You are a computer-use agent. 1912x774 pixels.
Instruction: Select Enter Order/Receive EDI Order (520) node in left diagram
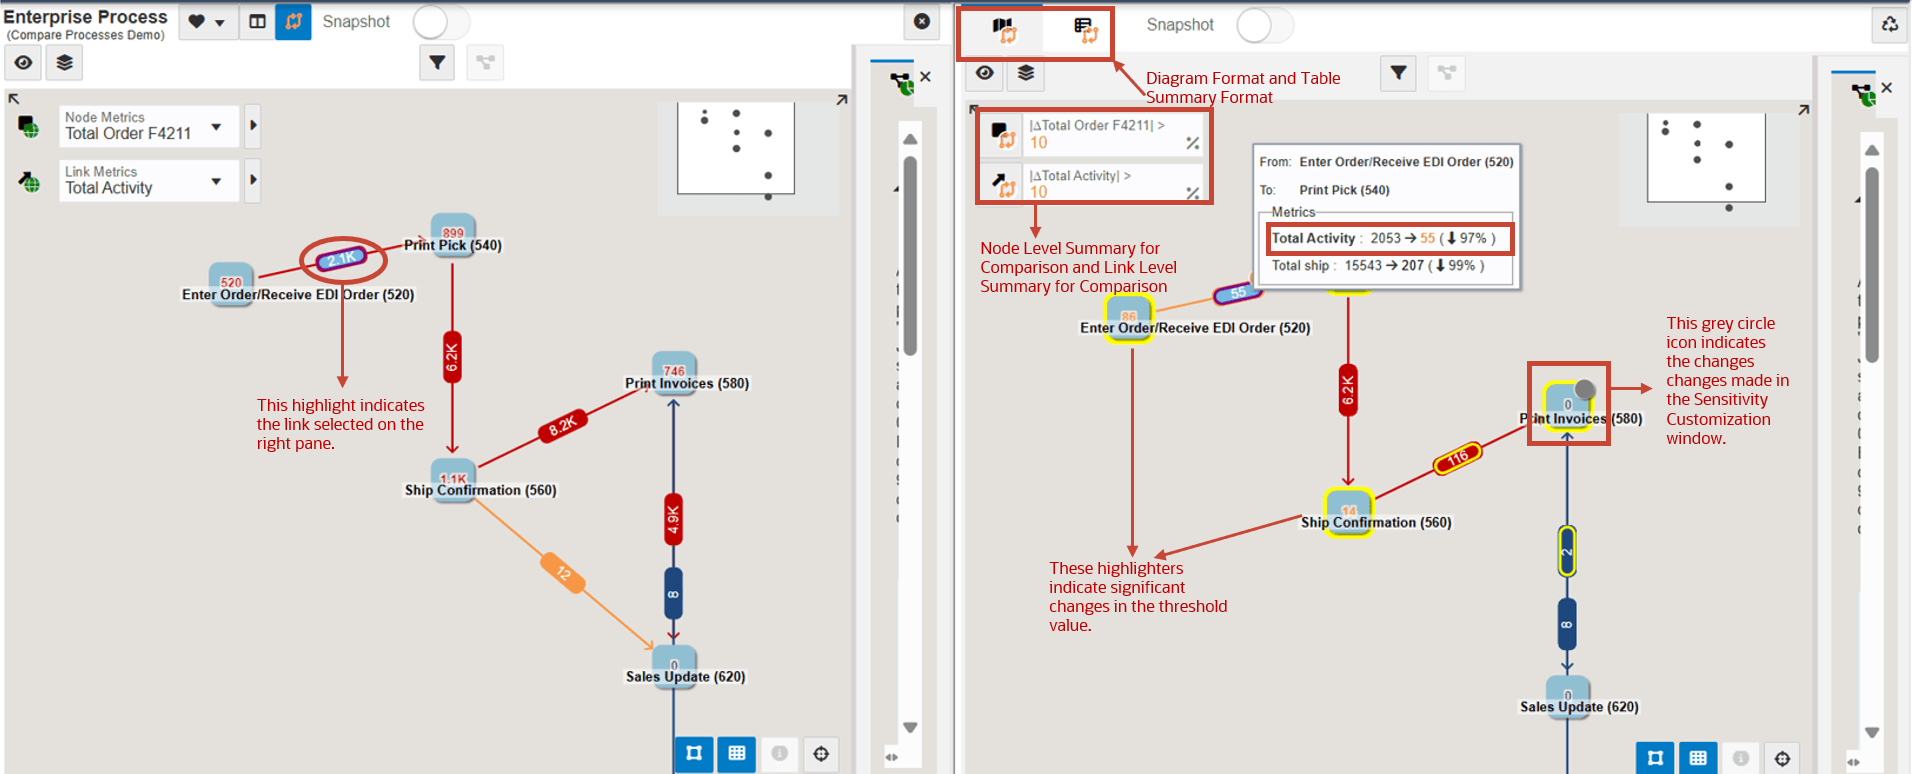click(x=231, y=284)
